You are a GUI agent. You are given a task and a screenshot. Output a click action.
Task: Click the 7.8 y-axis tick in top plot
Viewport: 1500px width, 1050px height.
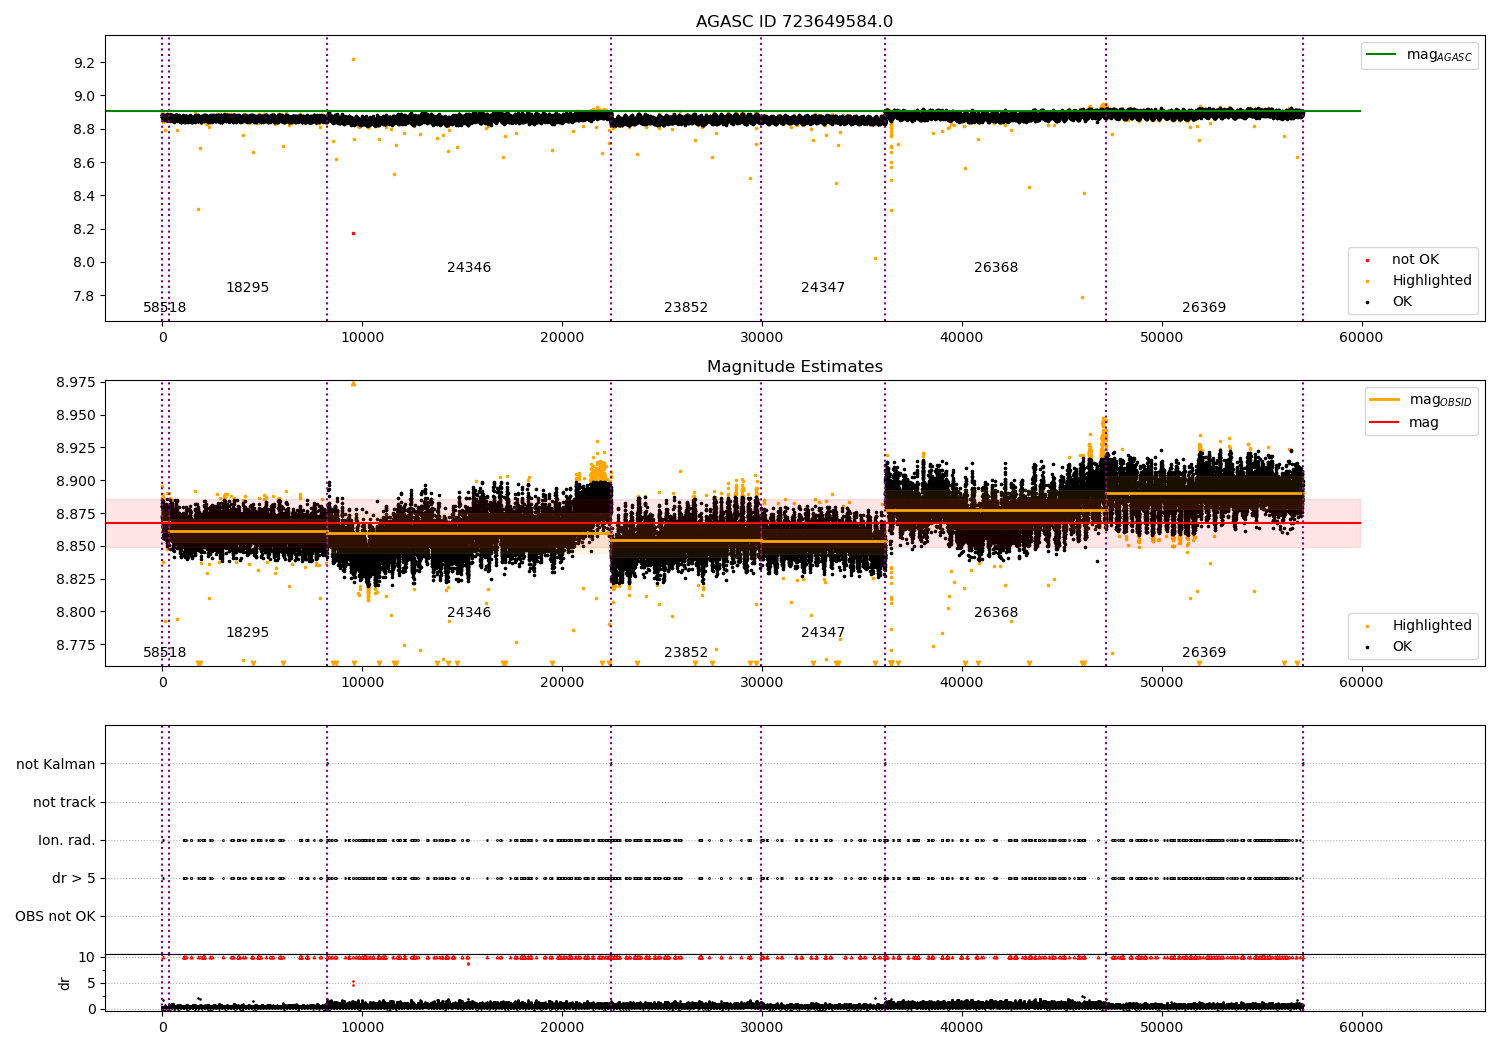pos(84,296)
